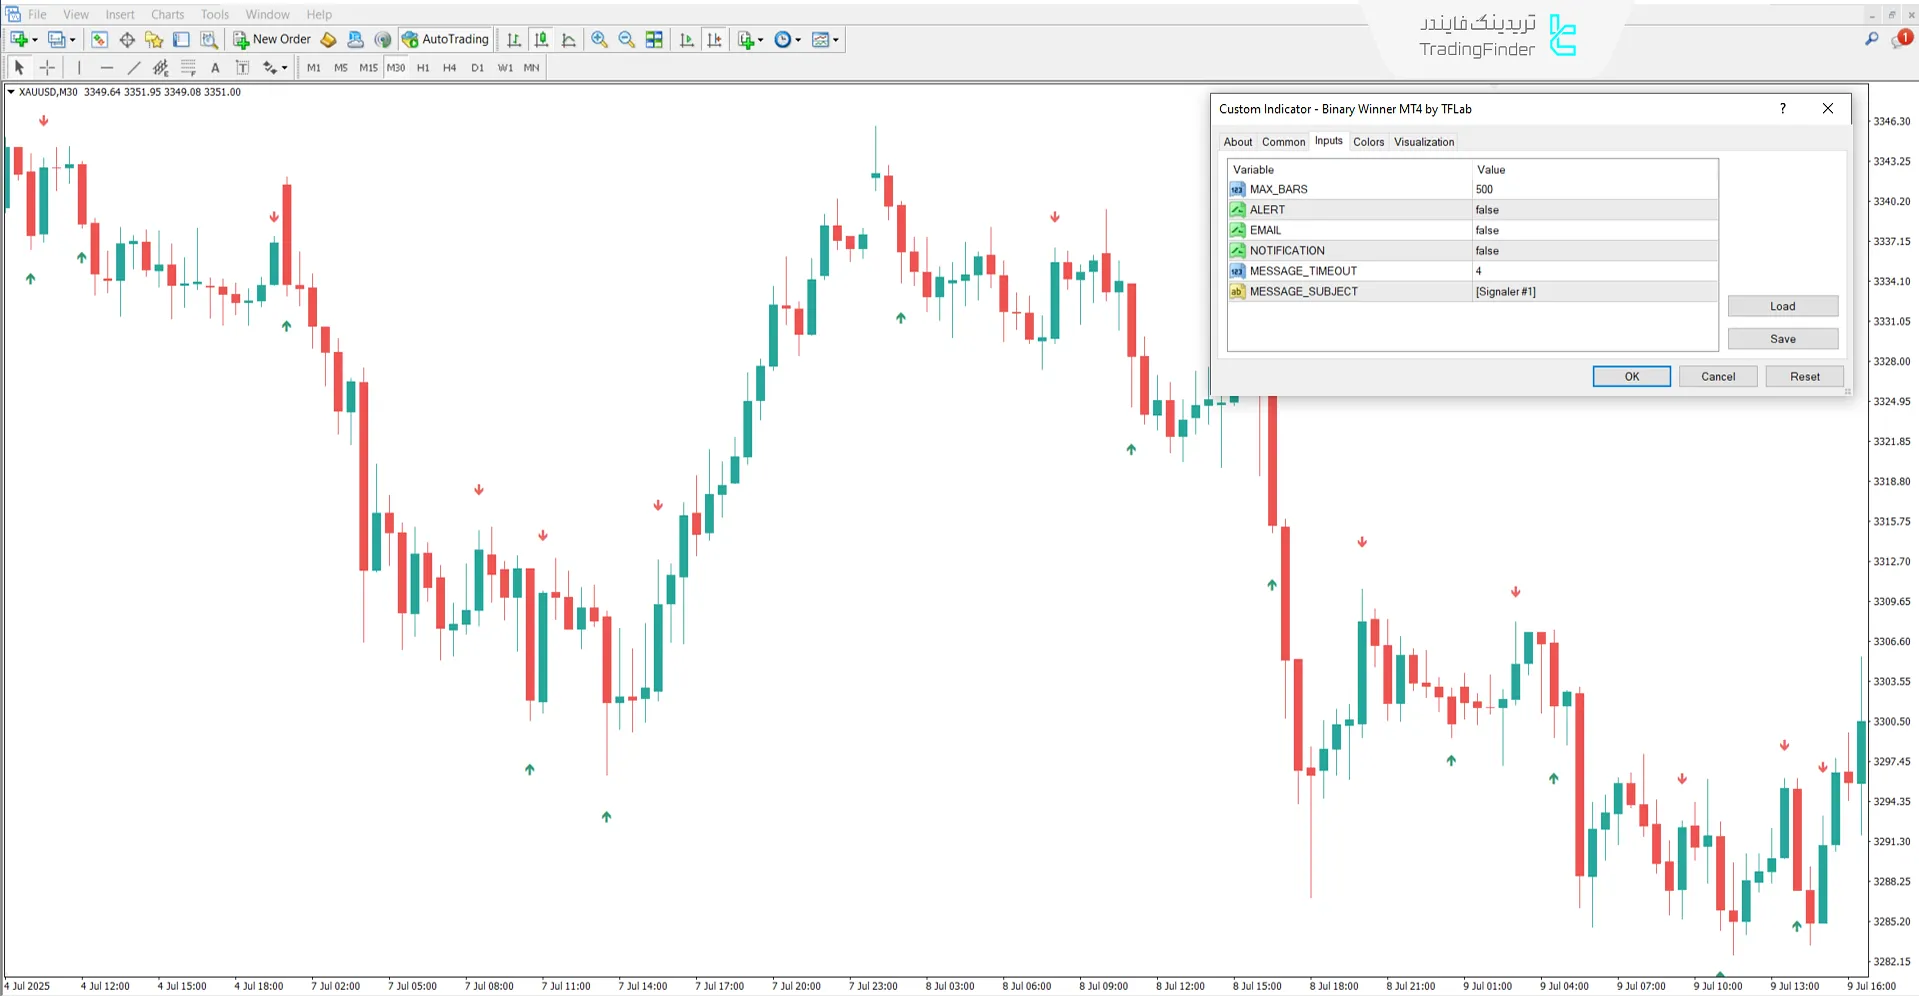The image size is (1919, 996).
Task: Open the new chart dropdown arrow
Action: click(35, 41)
